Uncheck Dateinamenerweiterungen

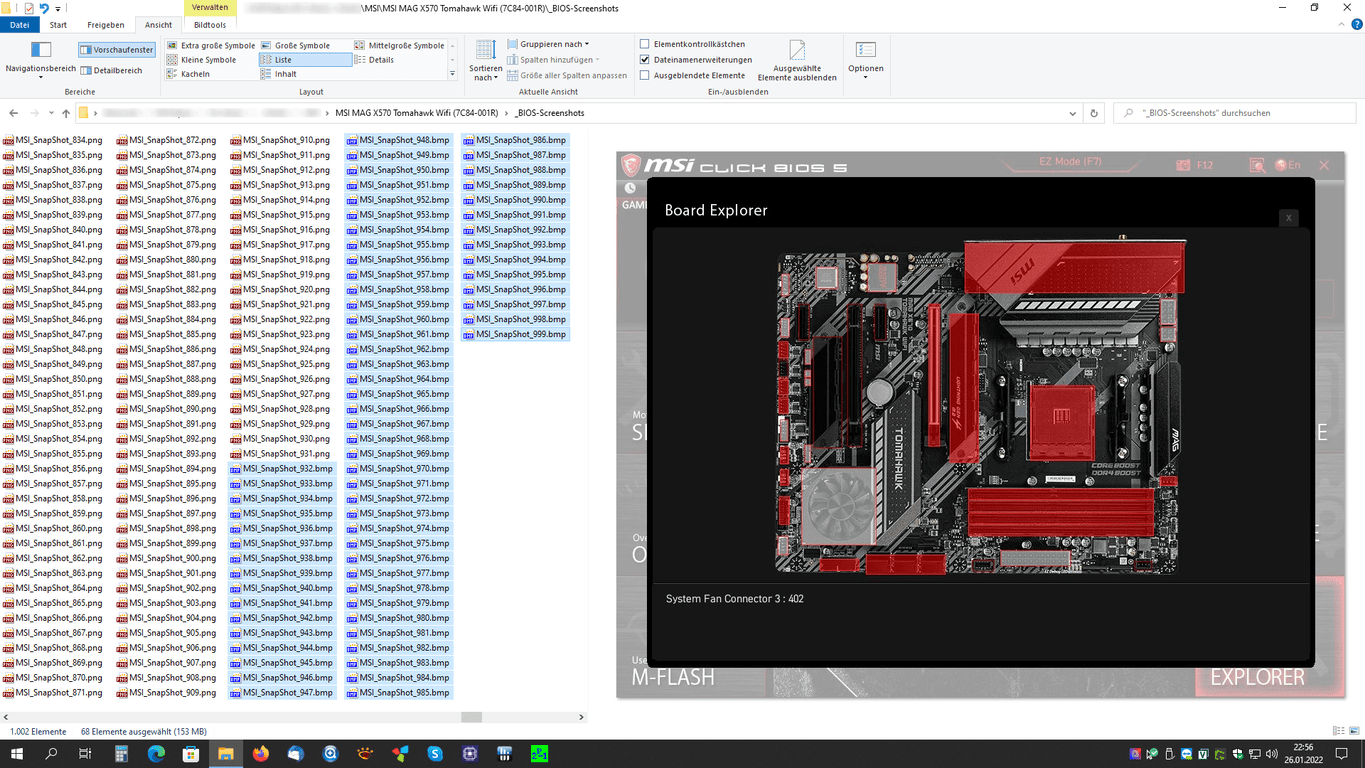[x=644, y=60]
